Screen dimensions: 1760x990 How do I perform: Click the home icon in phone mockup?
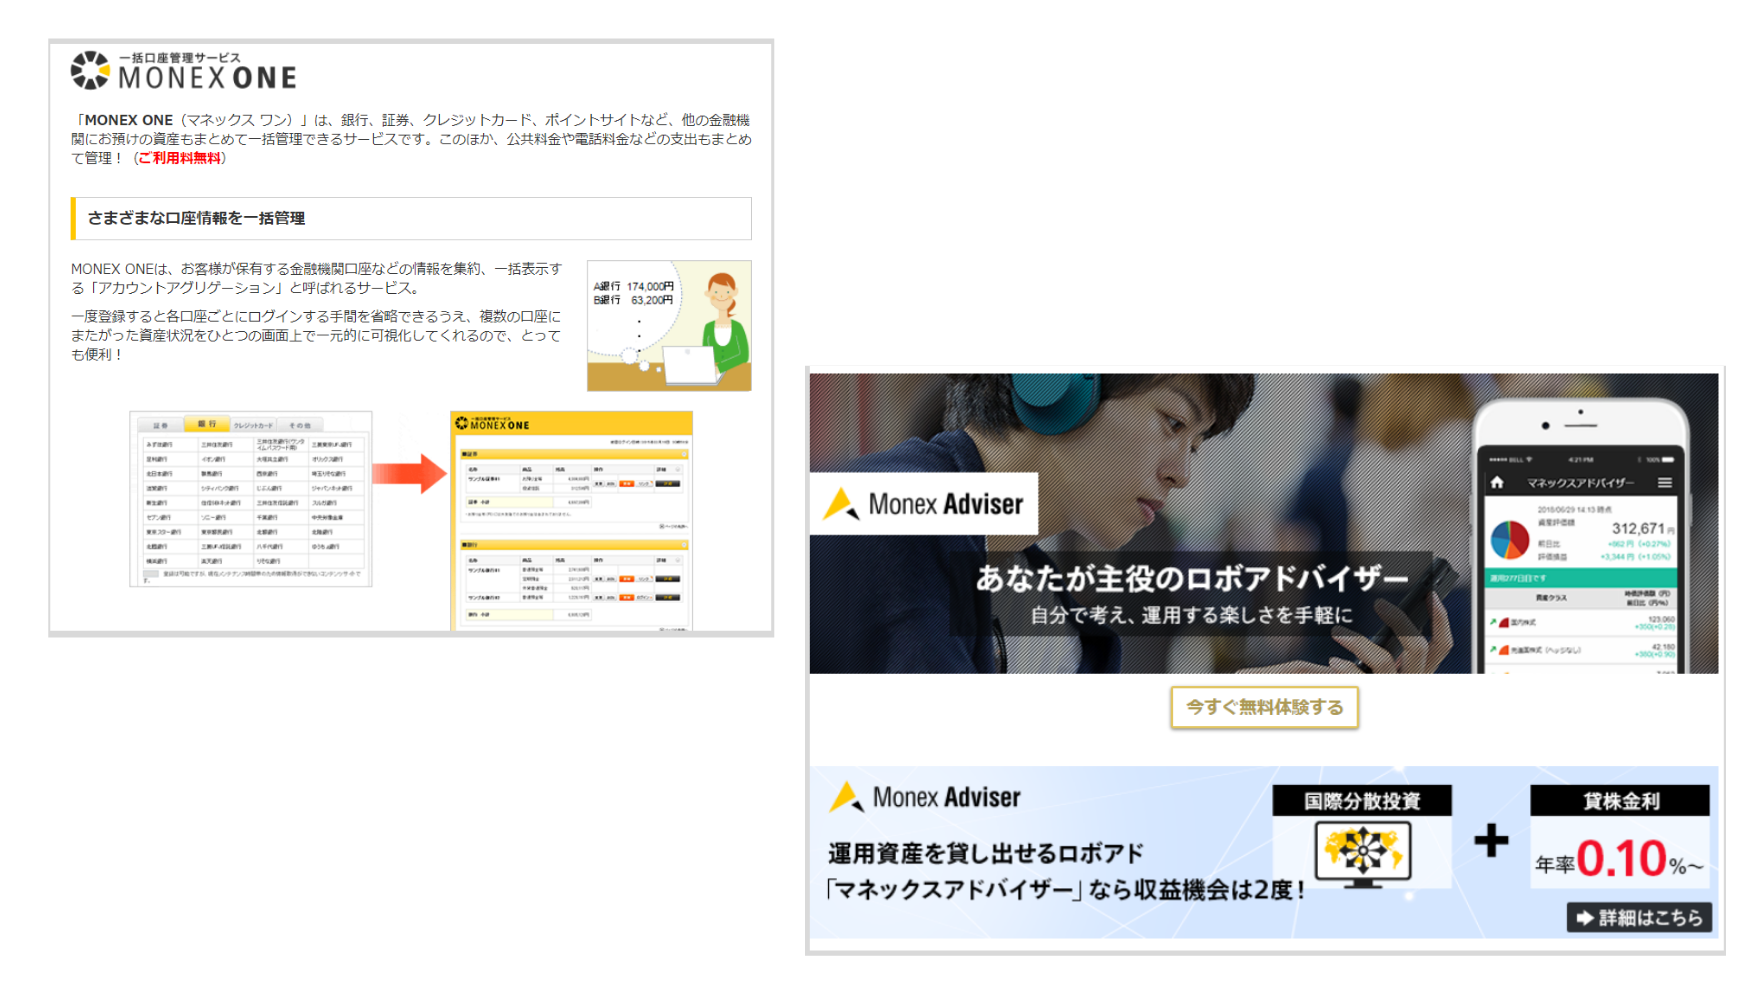1497,483
